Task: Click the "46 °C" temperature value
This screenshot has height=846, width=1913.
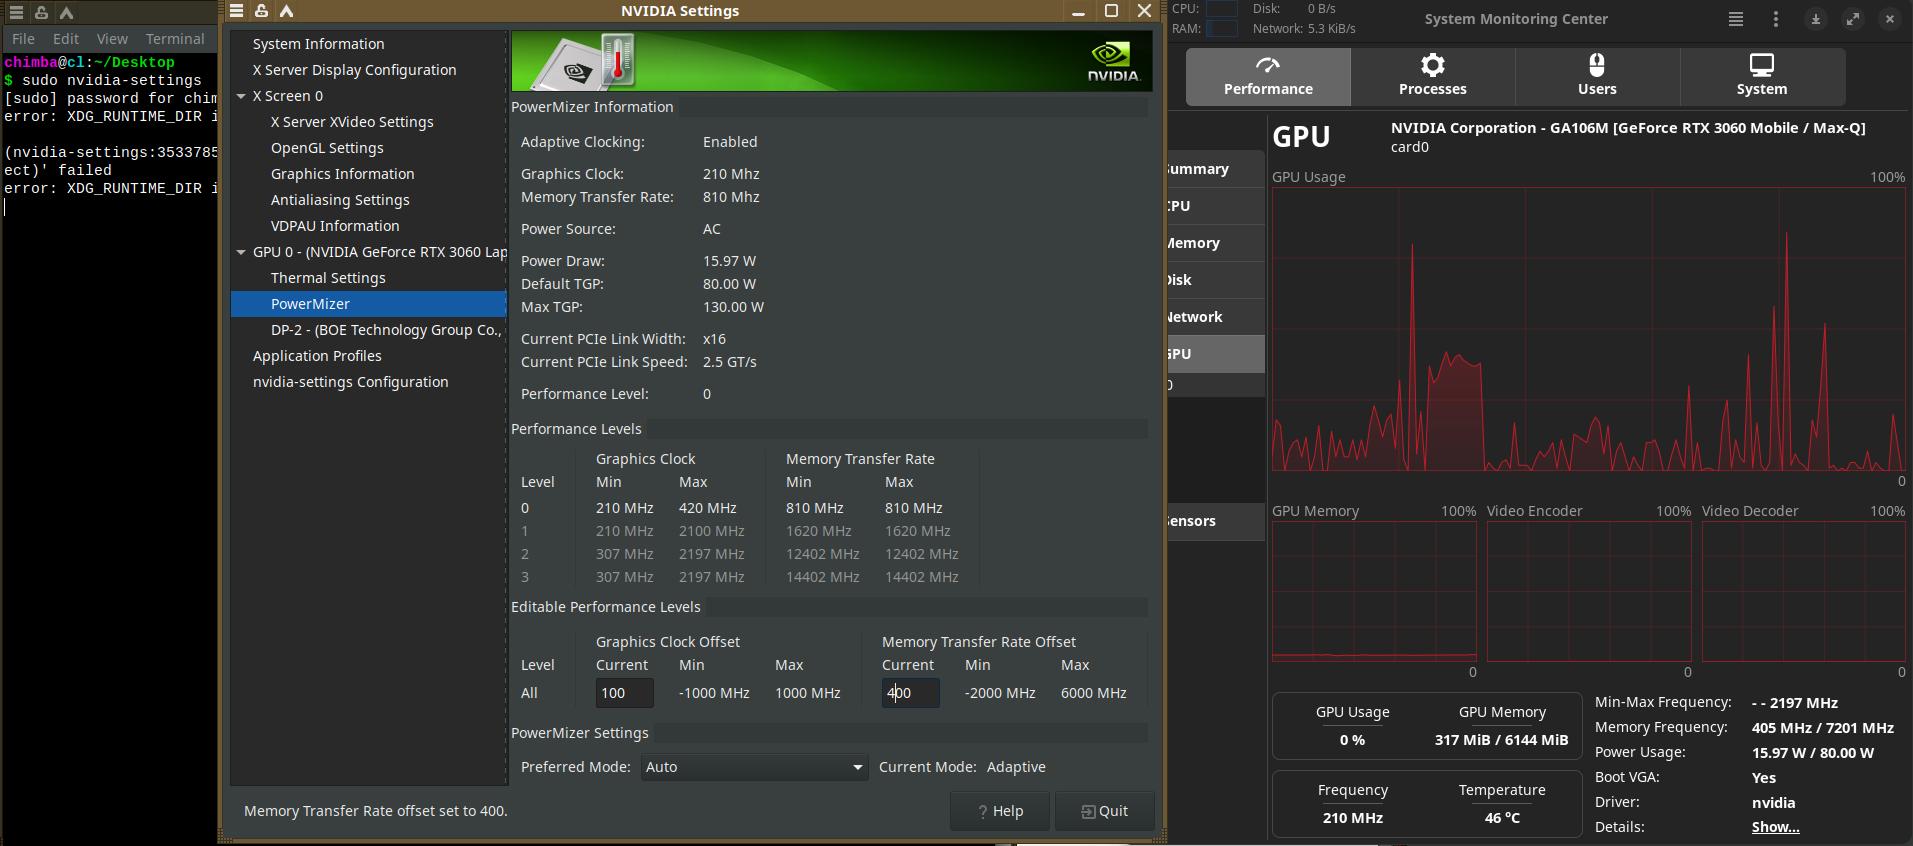Action: (1502, 818)
